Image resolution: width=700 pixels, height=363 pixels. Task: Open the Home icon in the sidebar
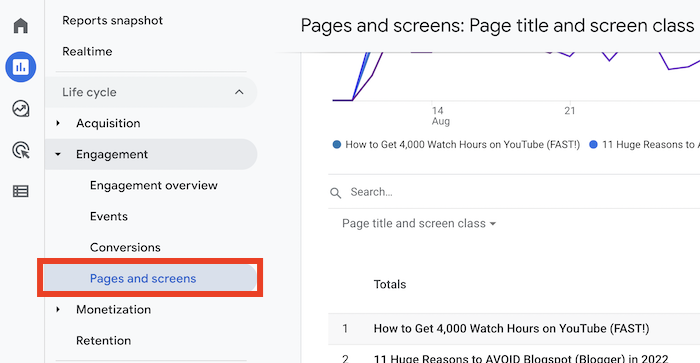[x=21, y=25]
